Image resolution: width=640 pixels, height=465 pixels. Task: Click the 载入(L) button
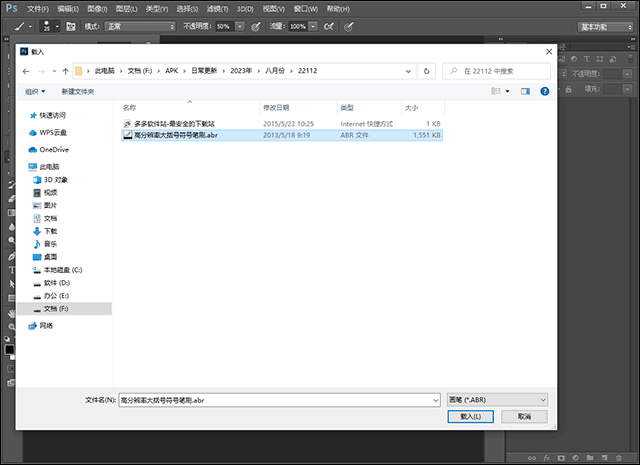click(x=470, y=416)
